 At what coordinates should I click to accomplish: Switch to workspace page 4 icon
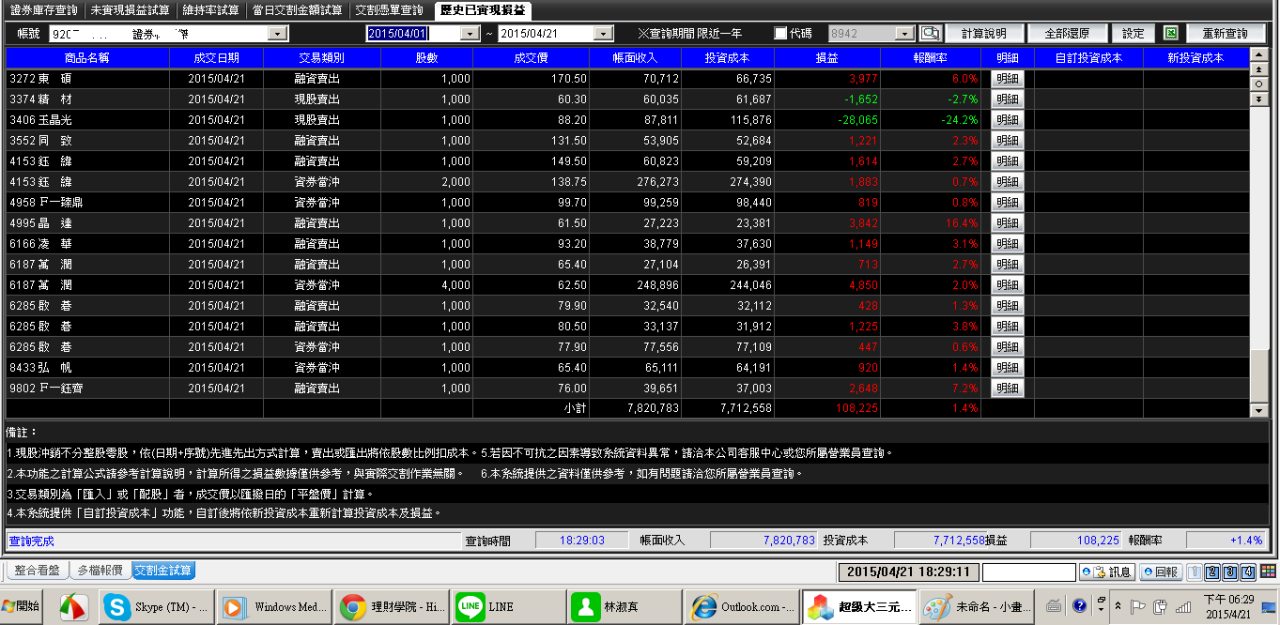point(1248,572)
